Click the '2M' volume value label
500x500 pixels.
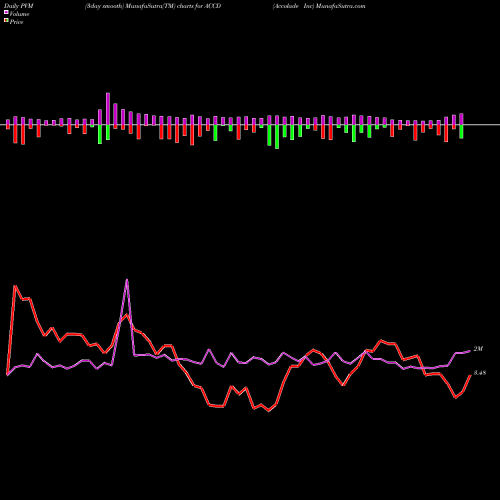click(478, 349)
